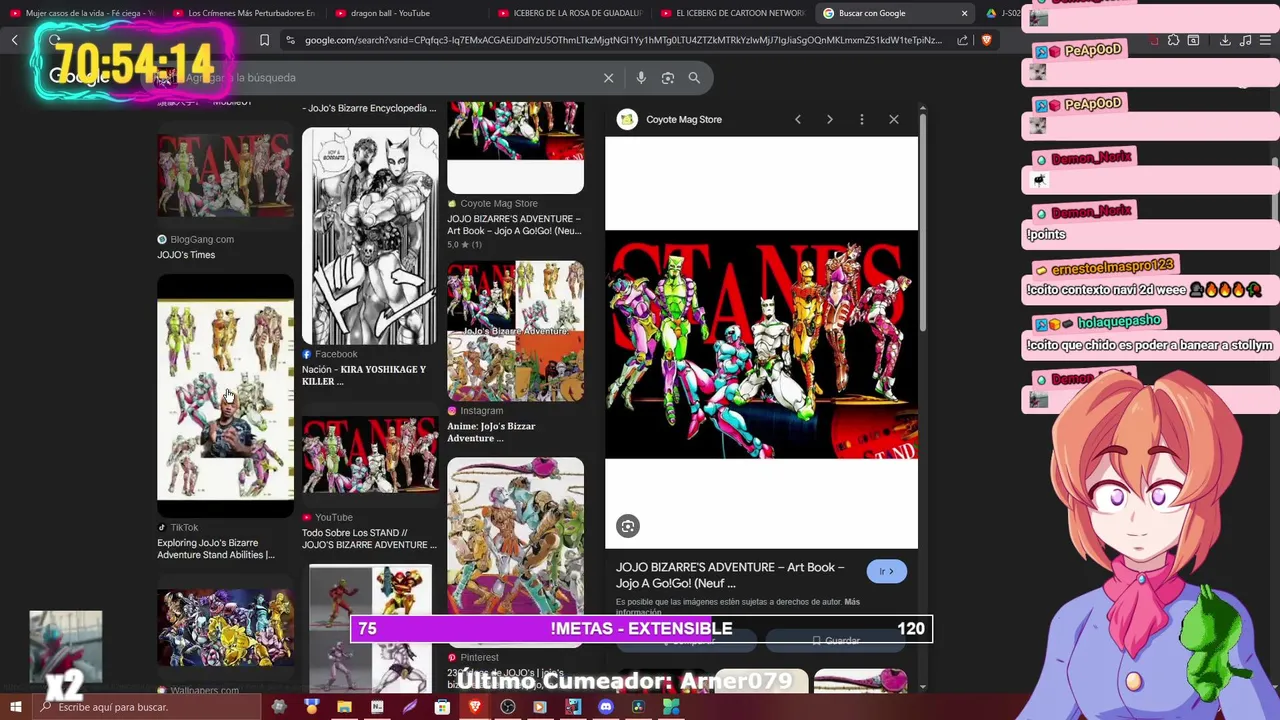Image resolution: width=1280 pixels, height=720 pixels.
Task: Open Brave Shields lion icon
Action: point(987,40)
